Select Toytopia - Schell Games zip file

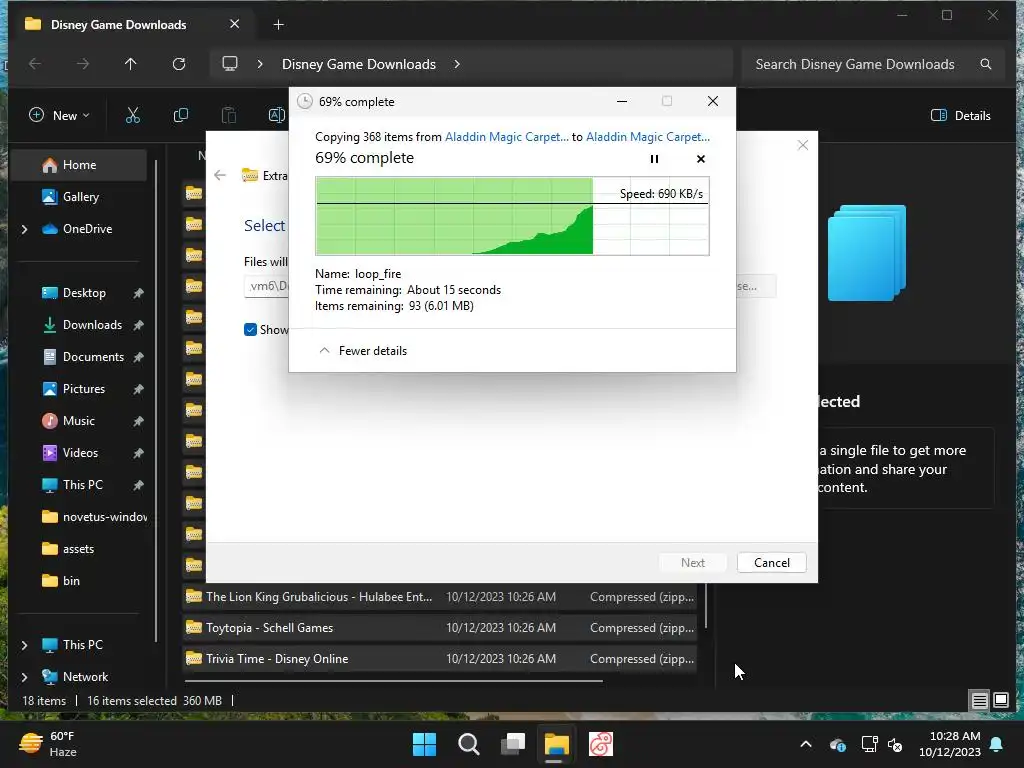point(440,628)
